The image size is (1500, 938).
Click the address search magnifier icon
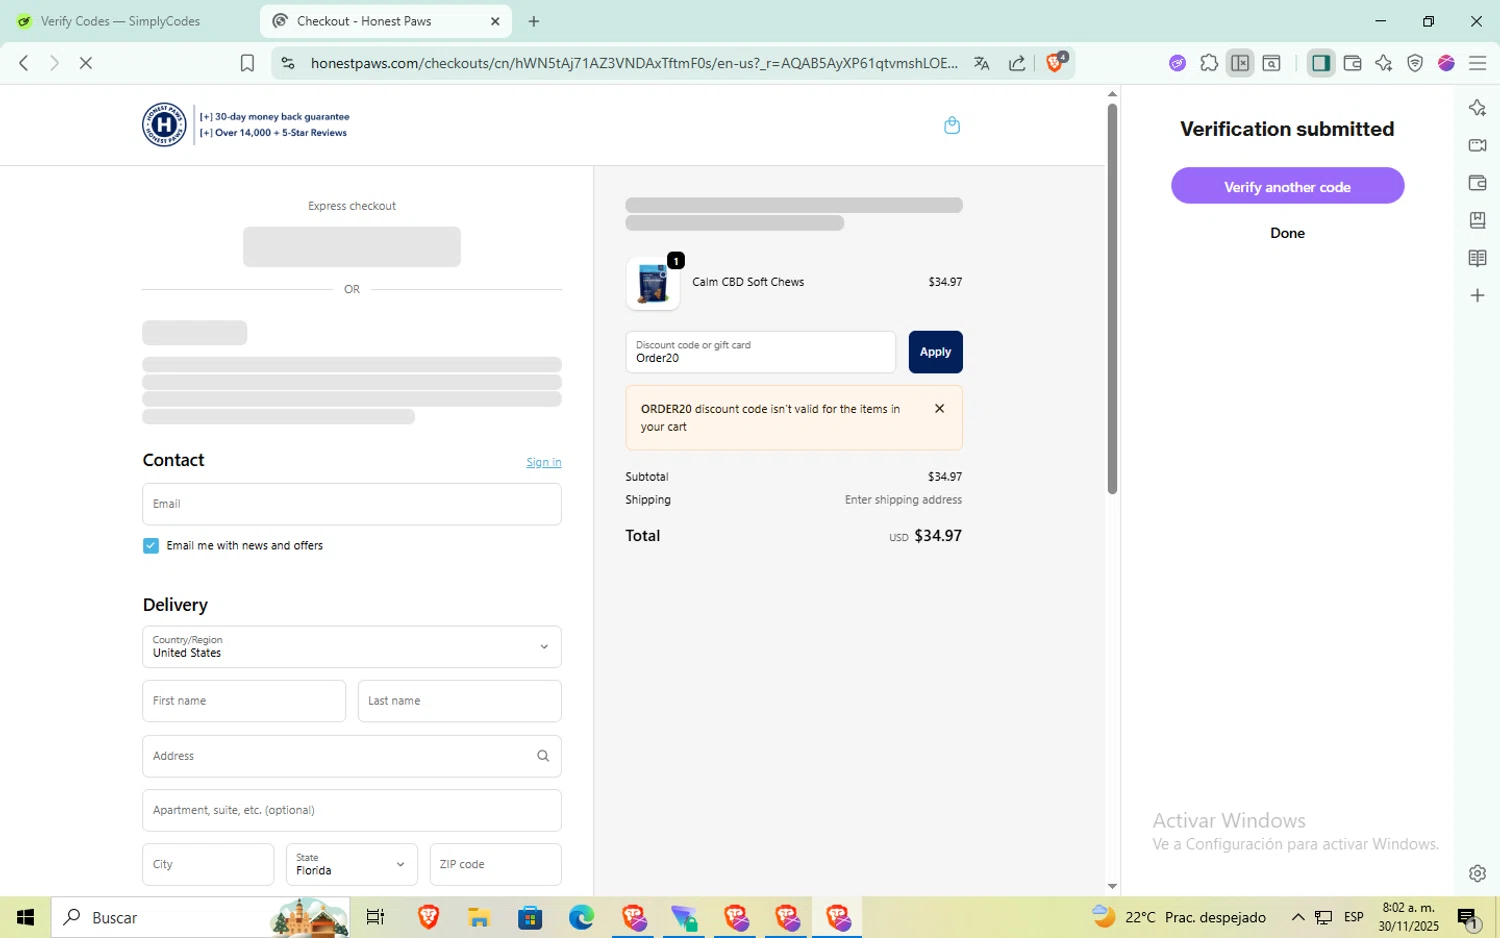coord(543,756)
